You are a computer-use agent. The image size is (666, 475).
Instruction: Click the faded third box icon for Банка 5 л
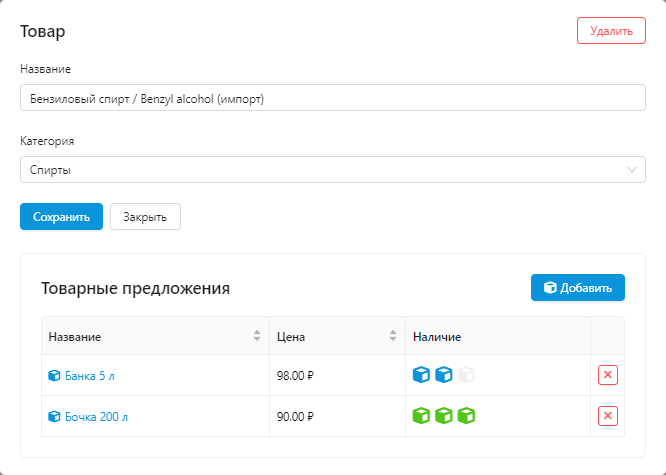[x=466, y=375]
